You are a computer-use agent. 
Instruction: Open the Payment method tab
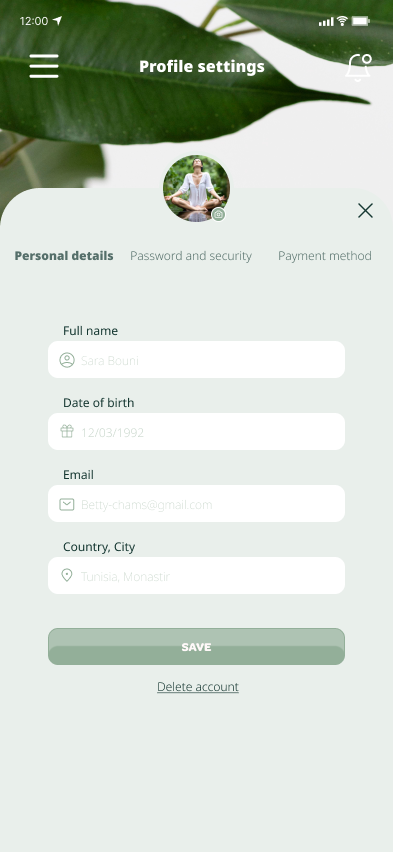coord(325,256)
